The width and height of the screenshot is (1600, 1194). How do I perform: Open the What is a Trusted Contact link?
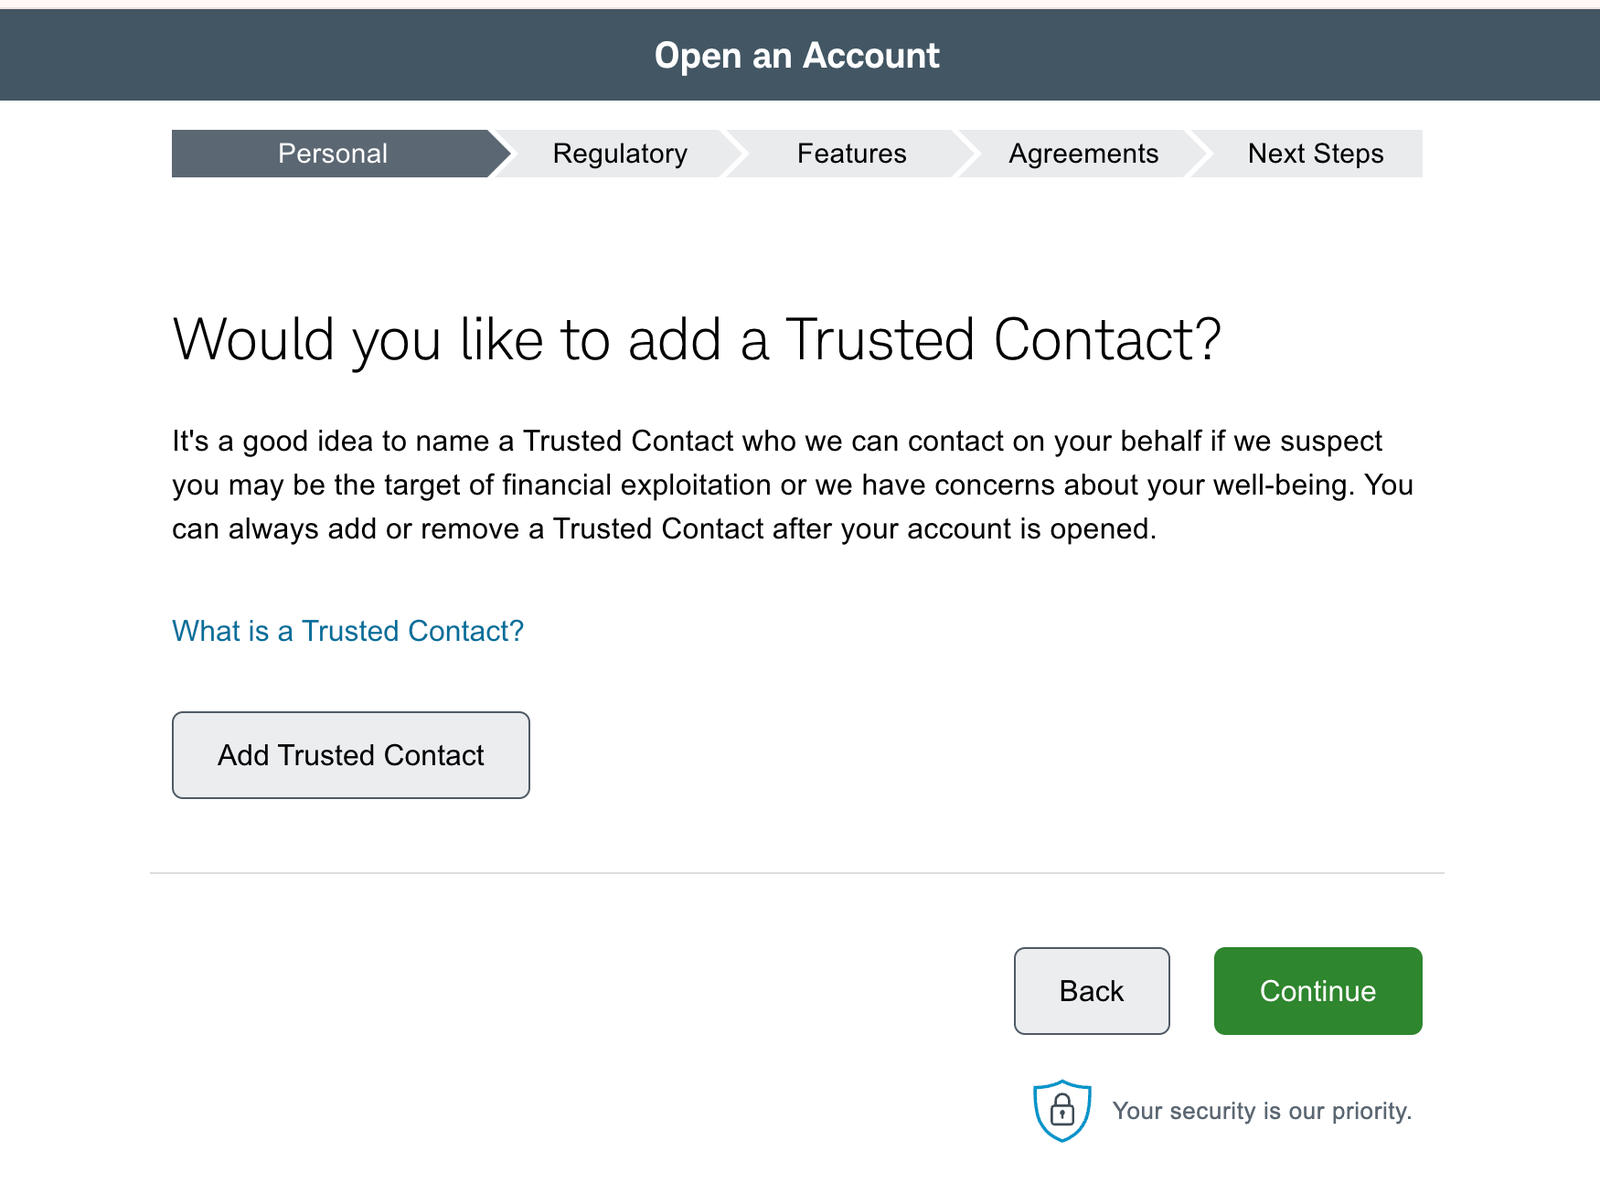pos(348,631)
